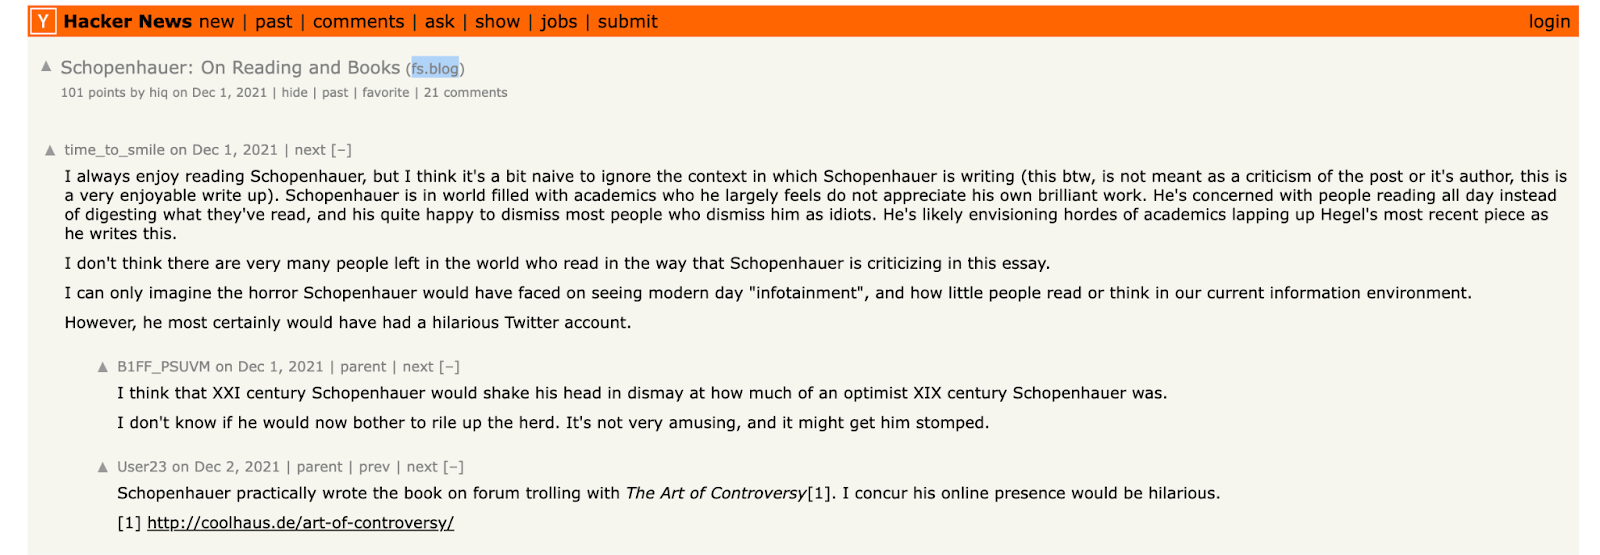Go to 'comments' in top navigation

tap(358, 22)
